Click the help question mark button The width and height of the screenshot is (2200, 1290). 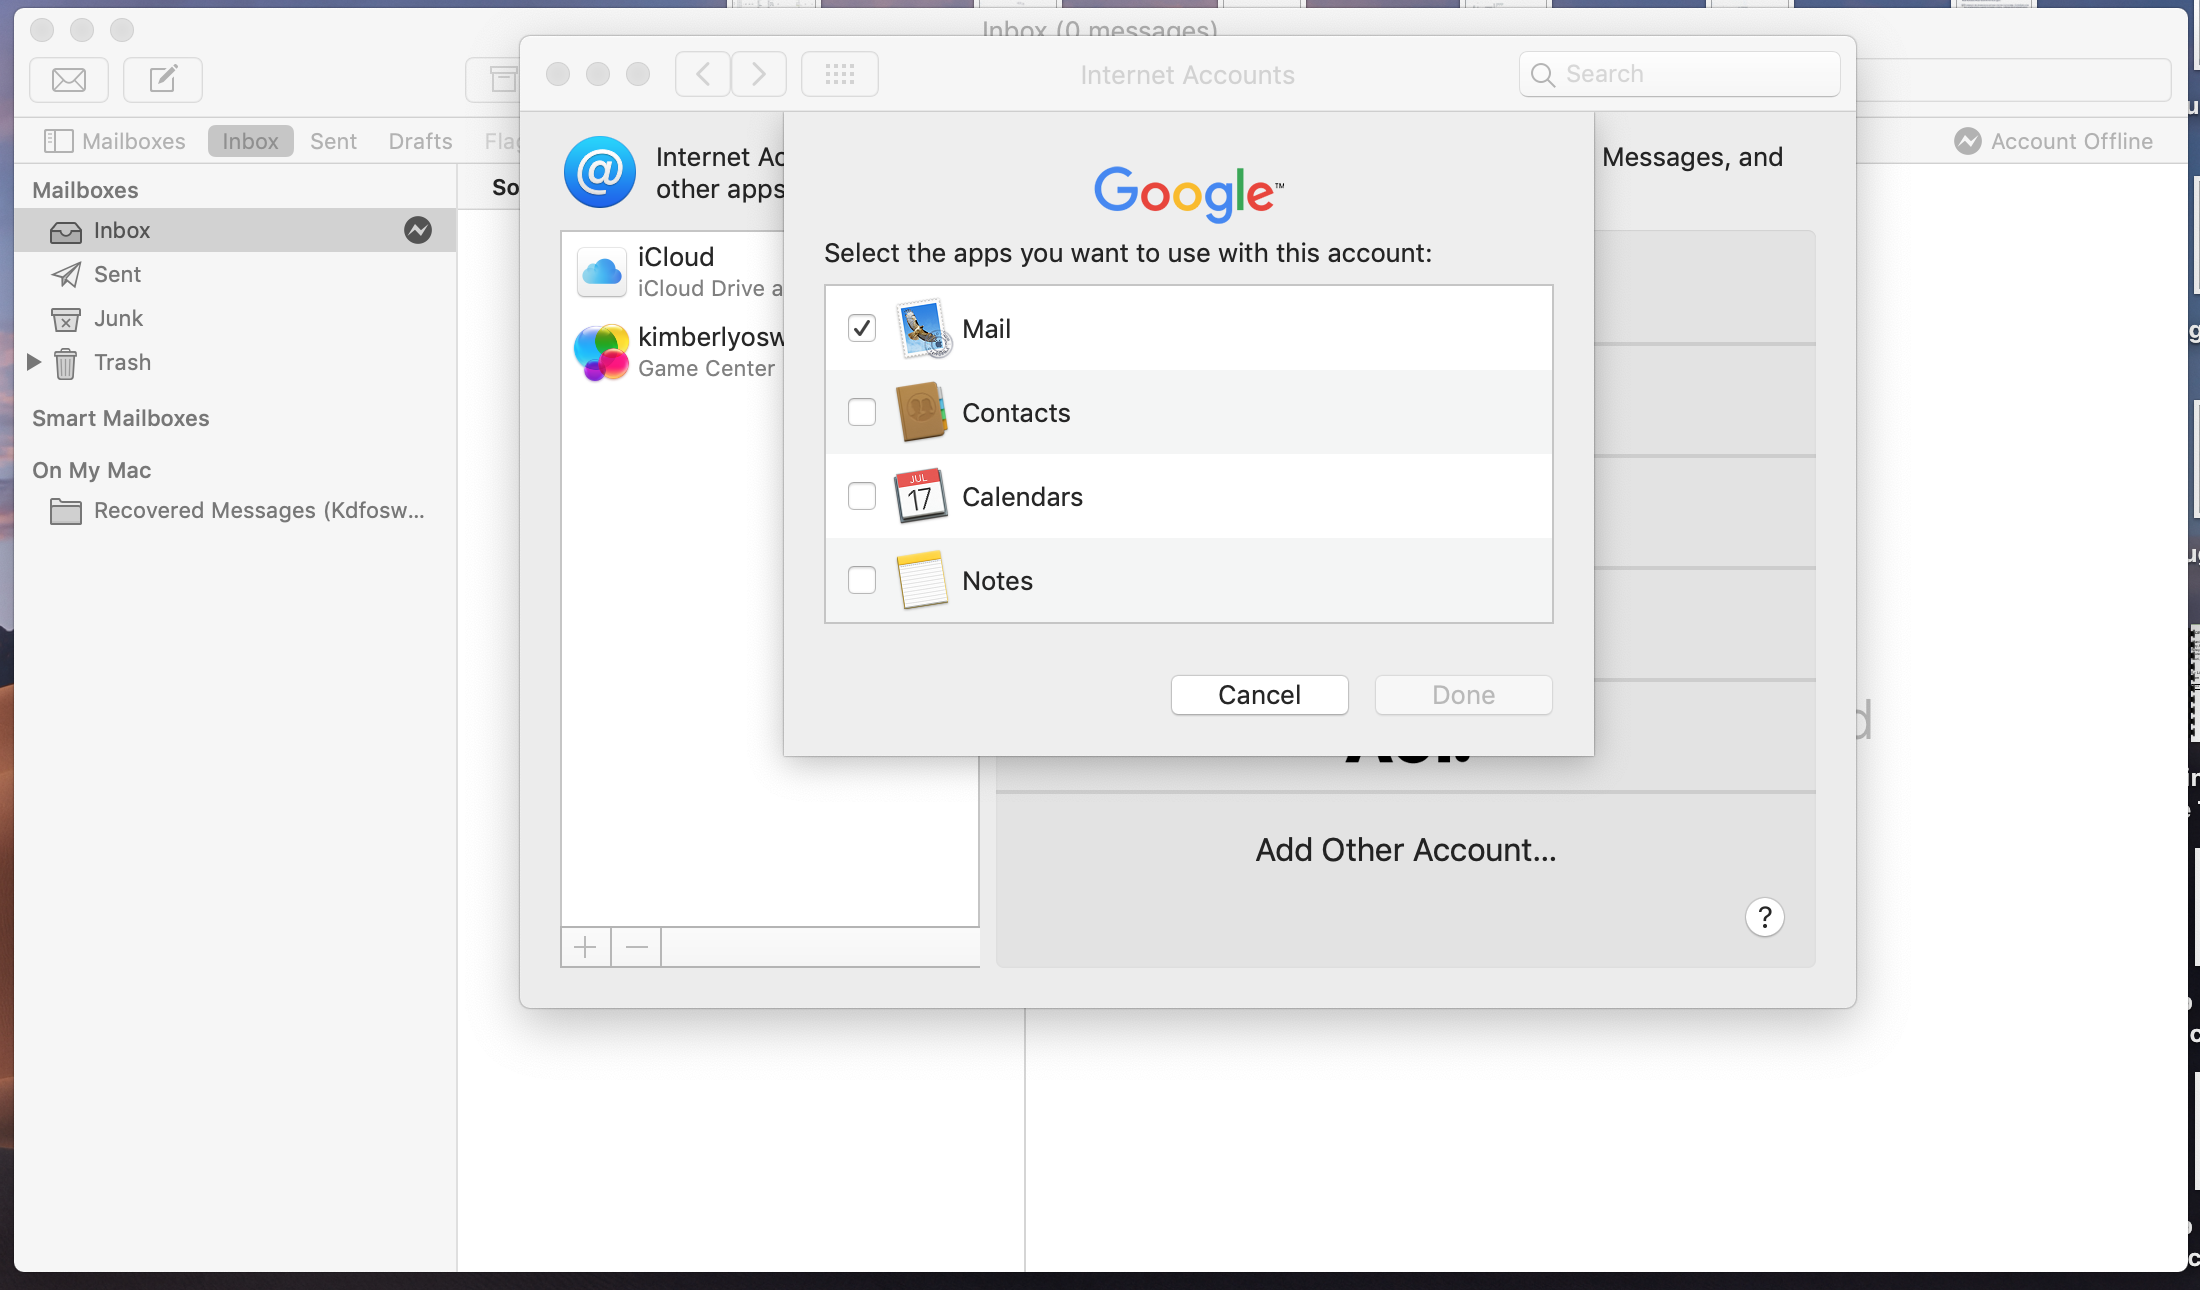point(1764,916)
